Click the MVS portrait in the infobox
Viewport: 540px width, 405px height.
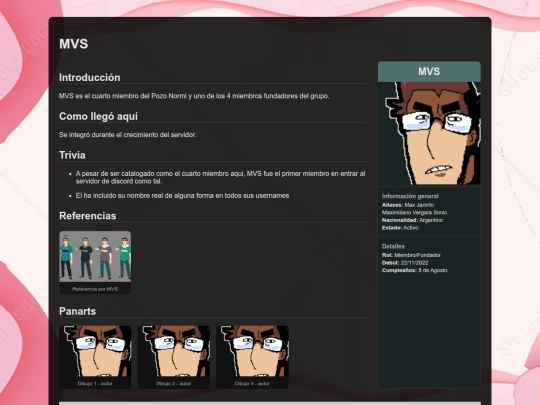[x=429, y=133]
